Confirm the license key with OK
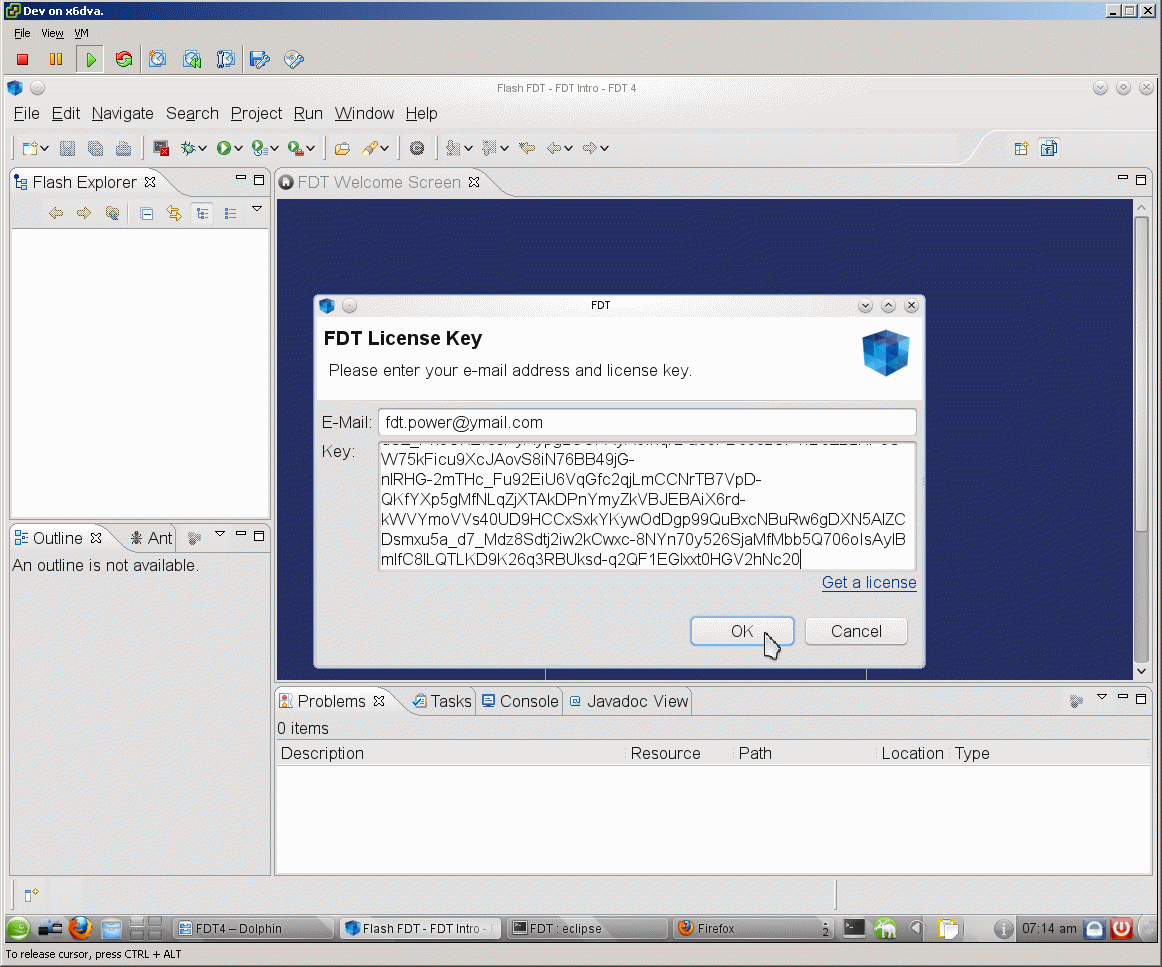 tap(742, 631)
